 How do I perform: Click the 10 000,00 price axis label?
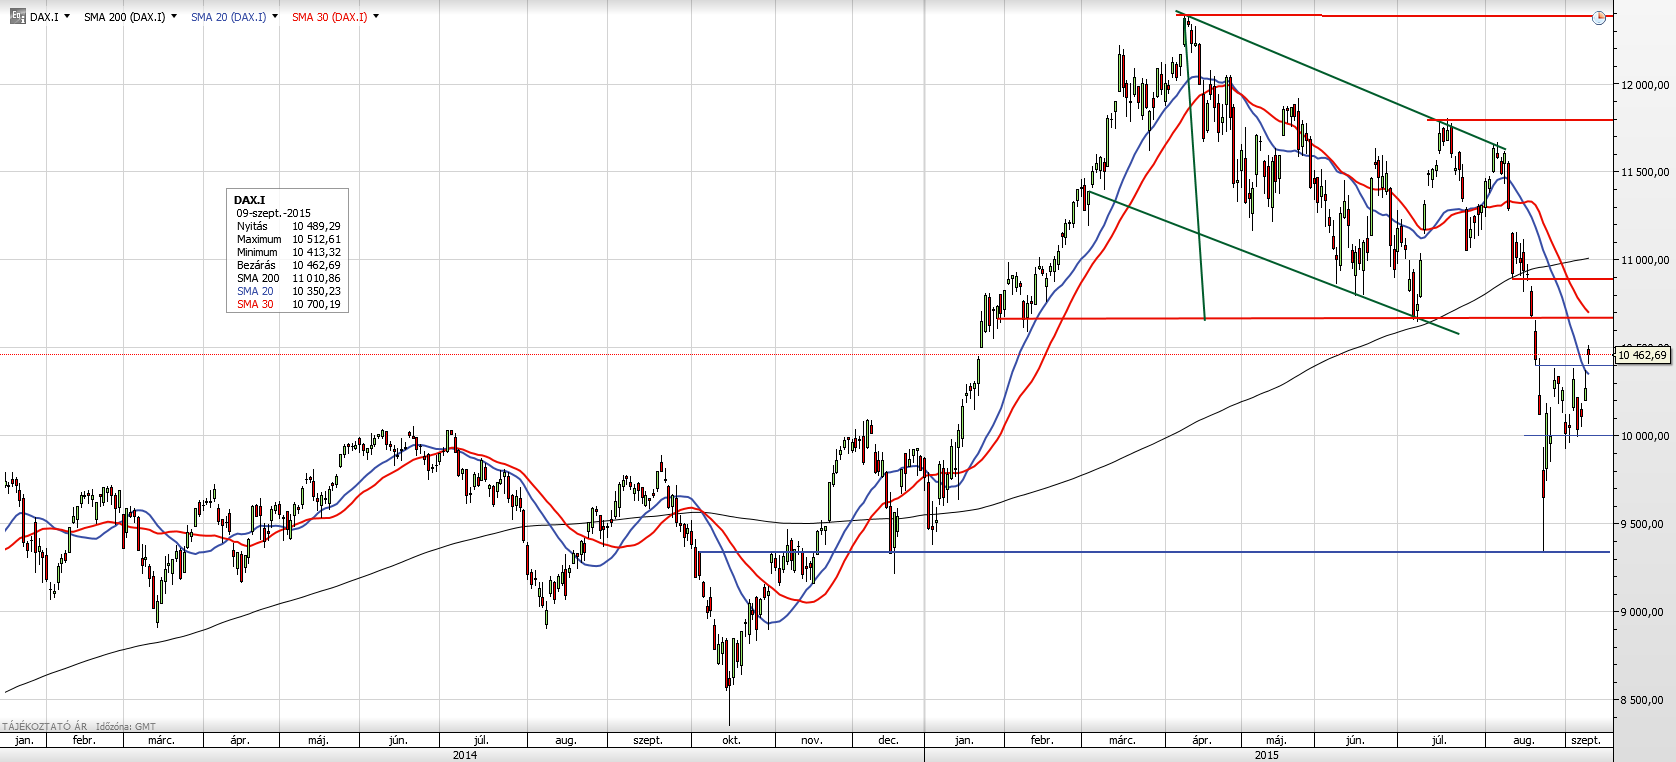1645,436
